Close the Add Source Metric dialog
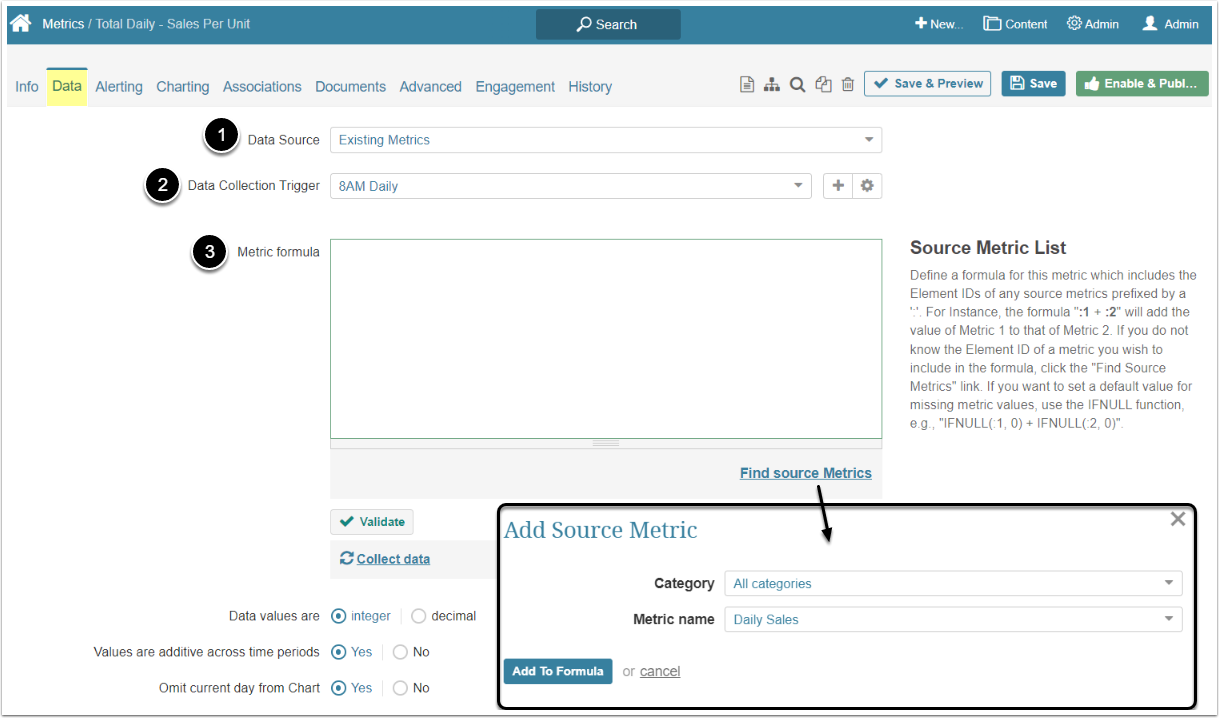1219x718 pixels. pos(1178,519)
